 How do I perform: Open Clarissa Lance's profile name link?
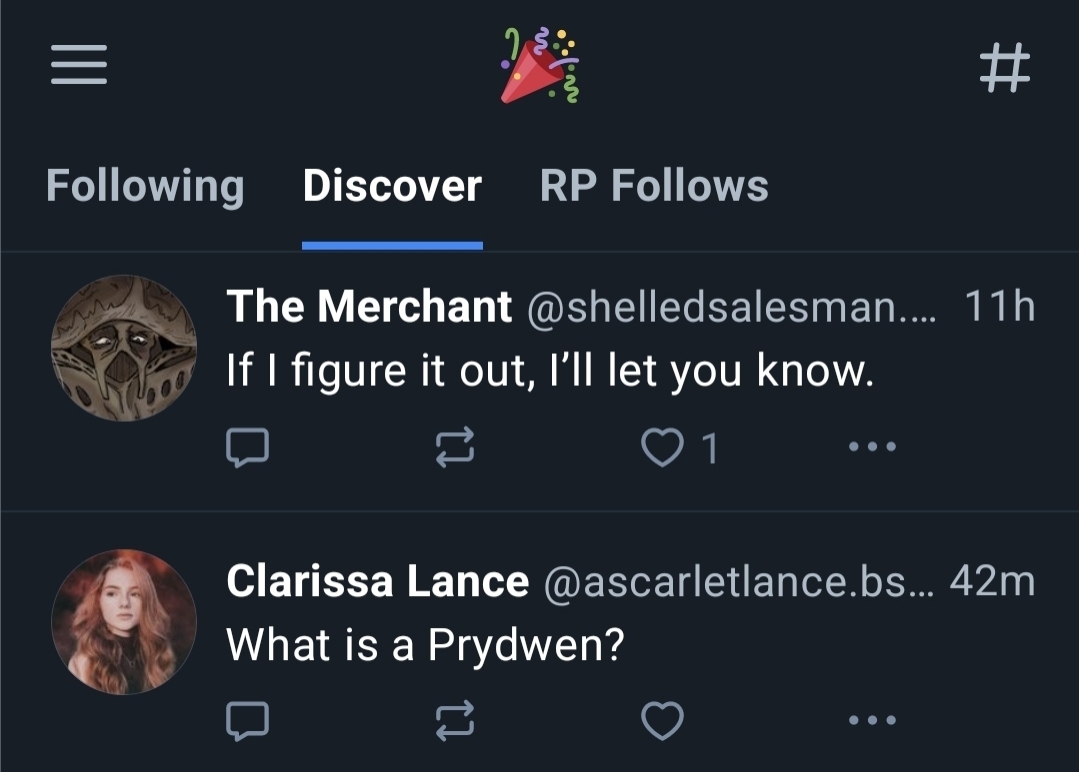377,581
